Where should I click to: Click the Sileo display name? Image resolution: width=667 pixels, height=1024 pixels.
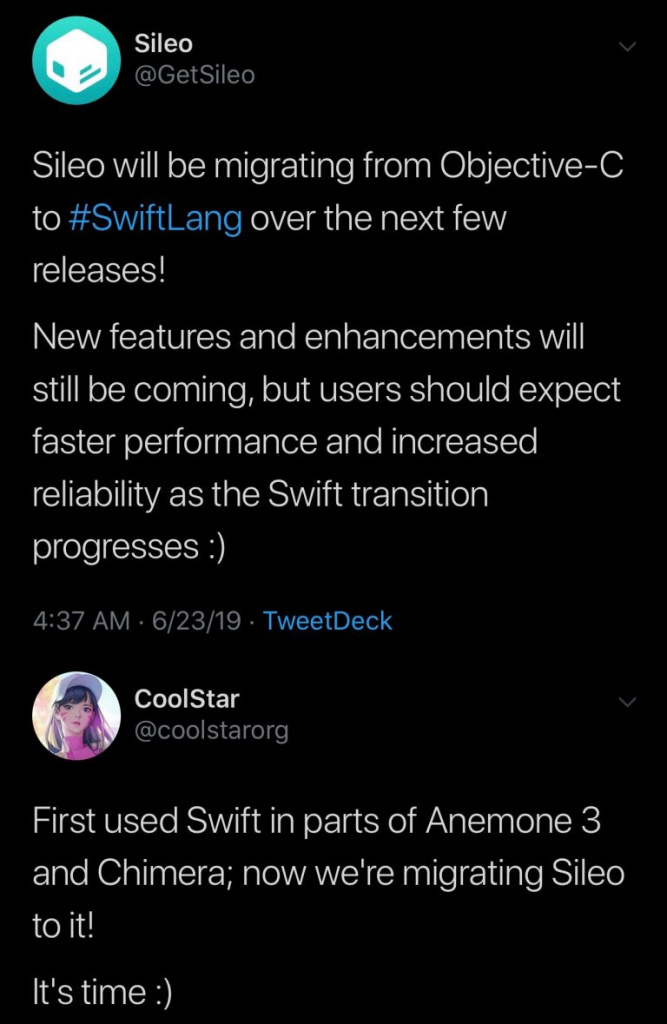click(x=163, y=43)
